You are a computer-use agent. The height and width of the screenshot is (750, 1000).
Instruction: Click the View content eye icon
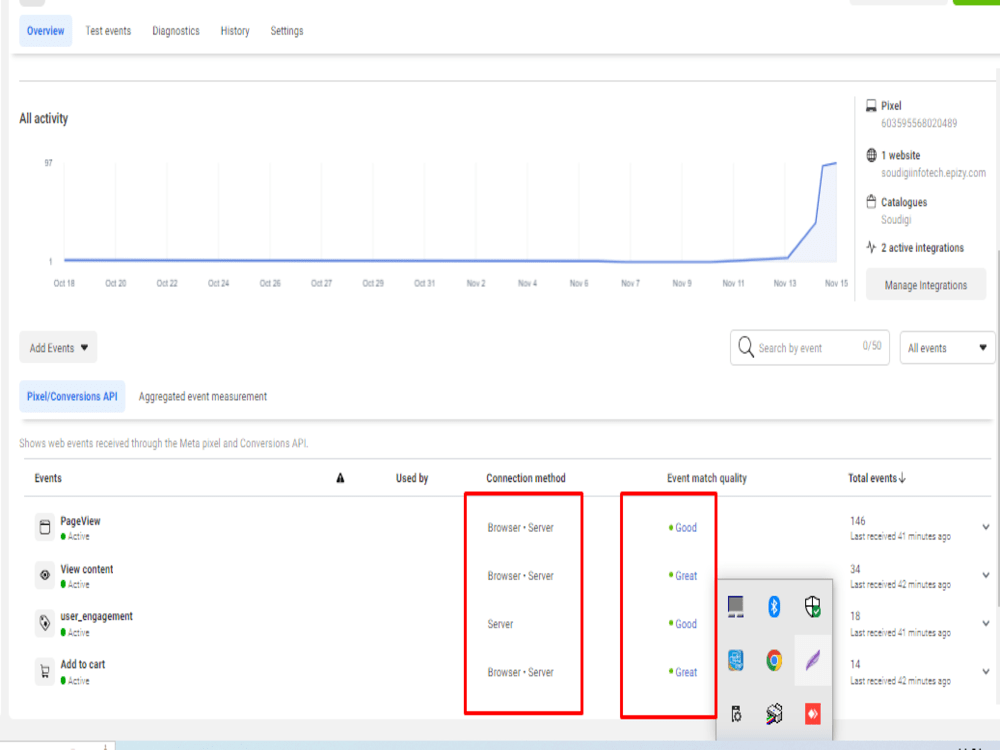coord(44,574)
